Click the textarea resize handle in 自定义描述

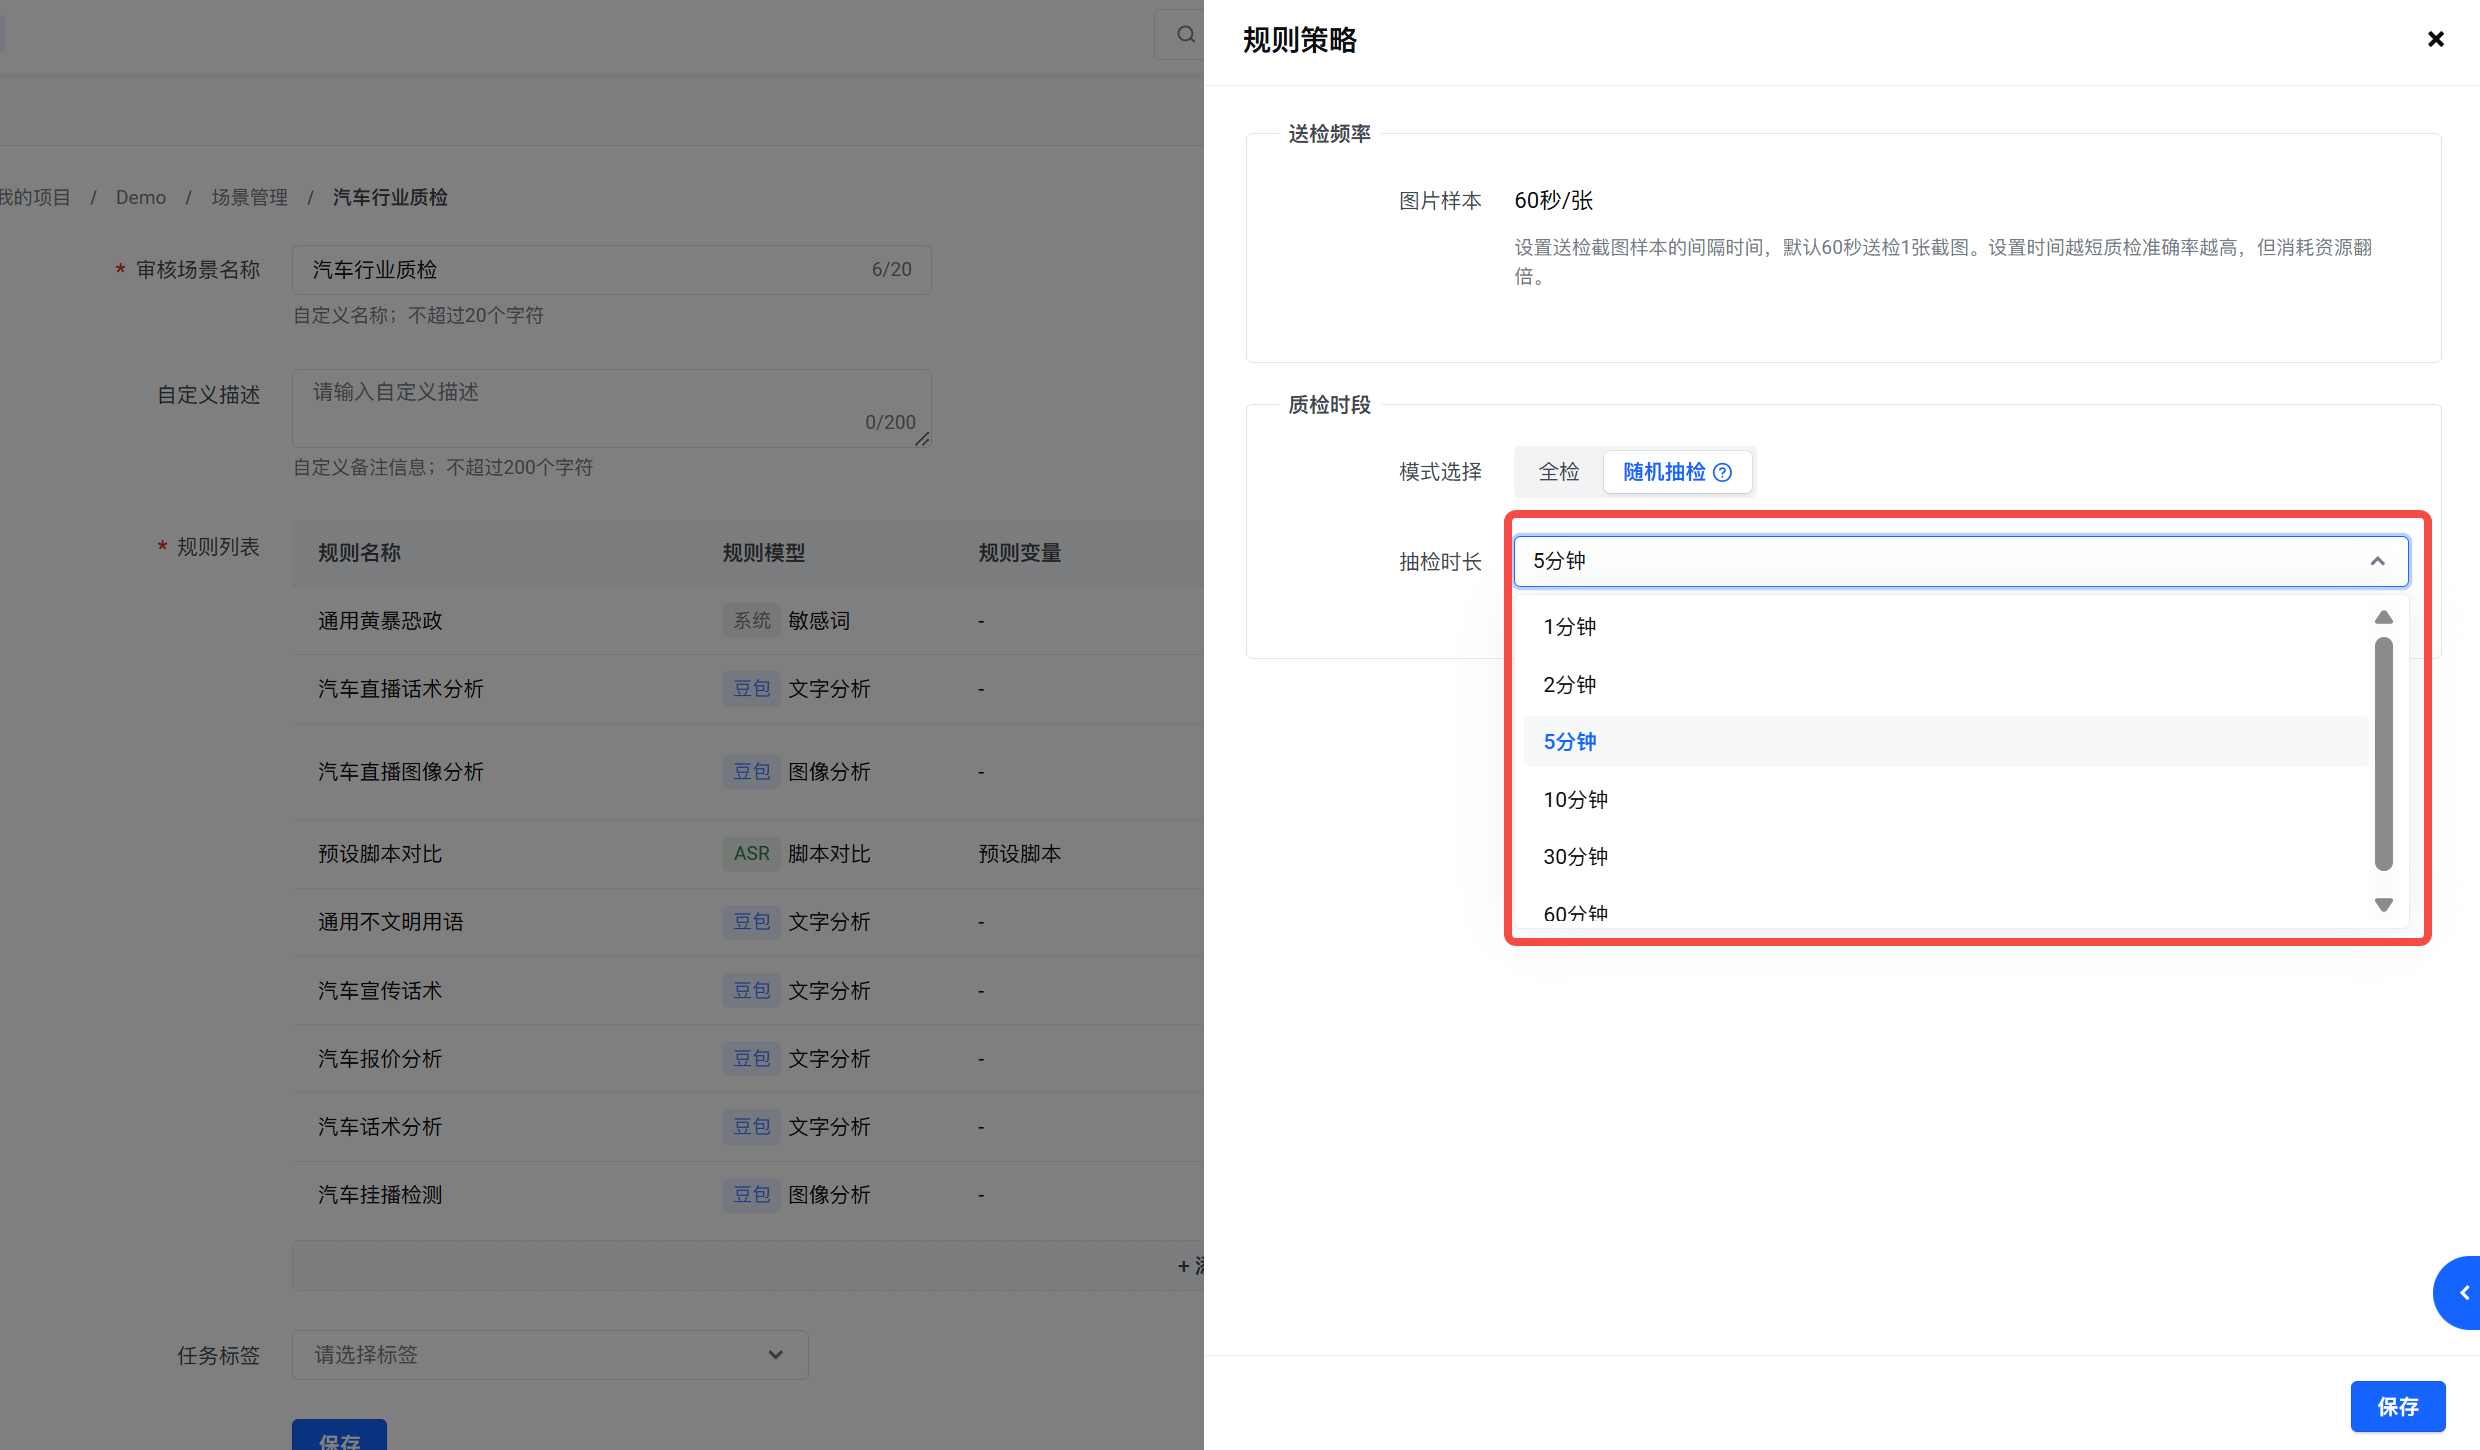pyautogui.click(x=922, y=439)
